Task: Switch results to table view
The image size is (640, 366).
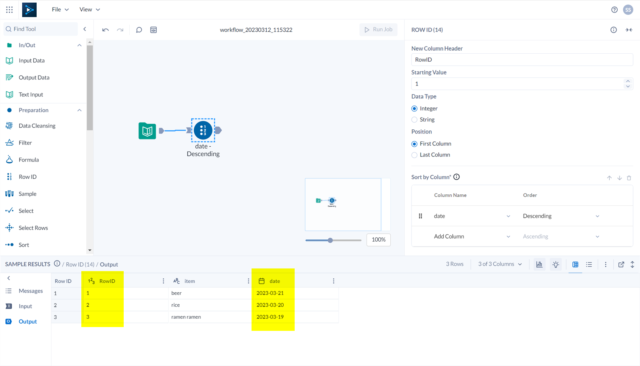Action: point(575,264)
